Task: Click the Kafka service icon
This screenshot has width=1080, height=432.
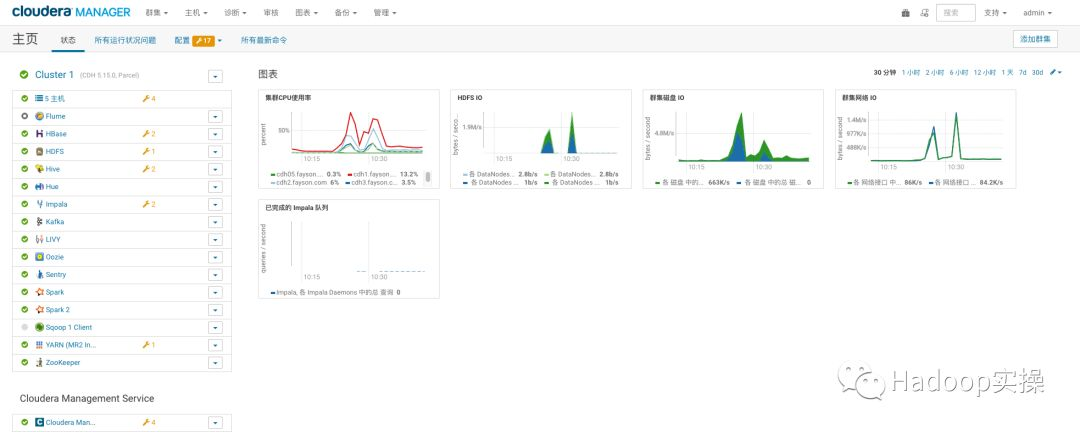Action: (40, 222)
